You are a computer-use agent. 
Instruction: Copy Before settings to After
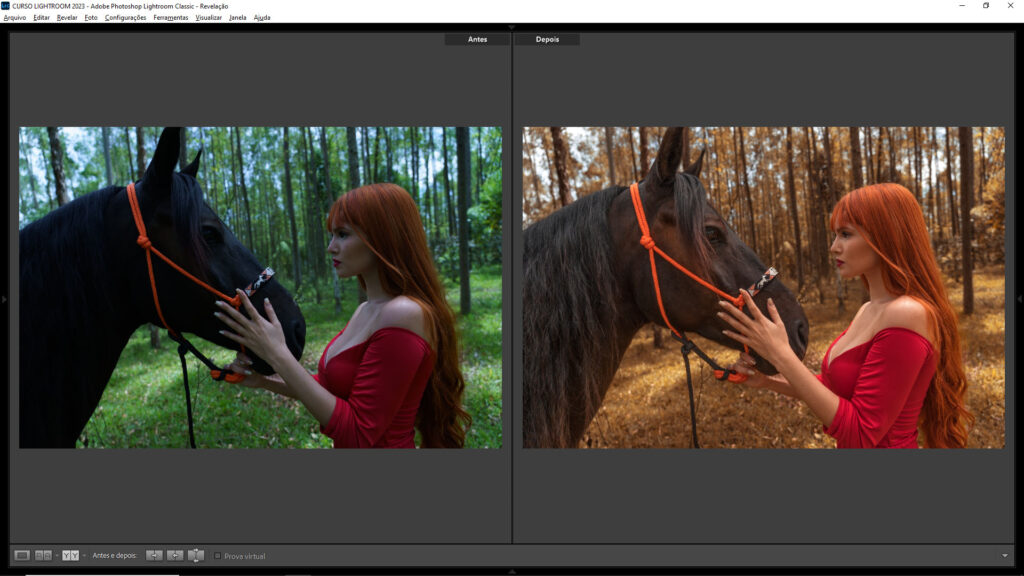point(154,555)
